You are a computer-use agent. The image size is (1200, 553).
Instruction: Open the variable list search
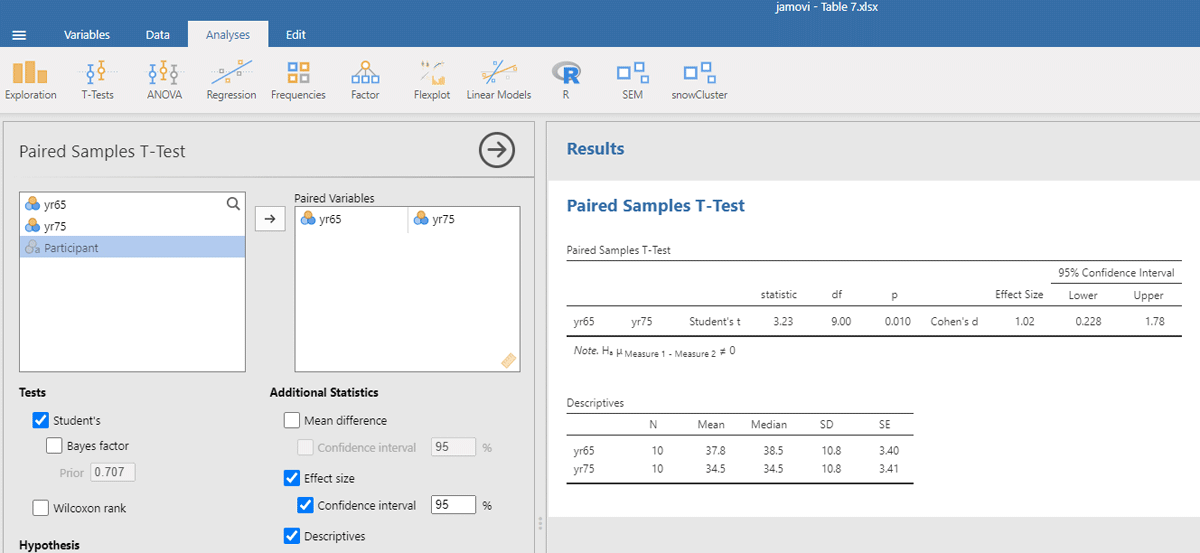click(x=233, y=204)
